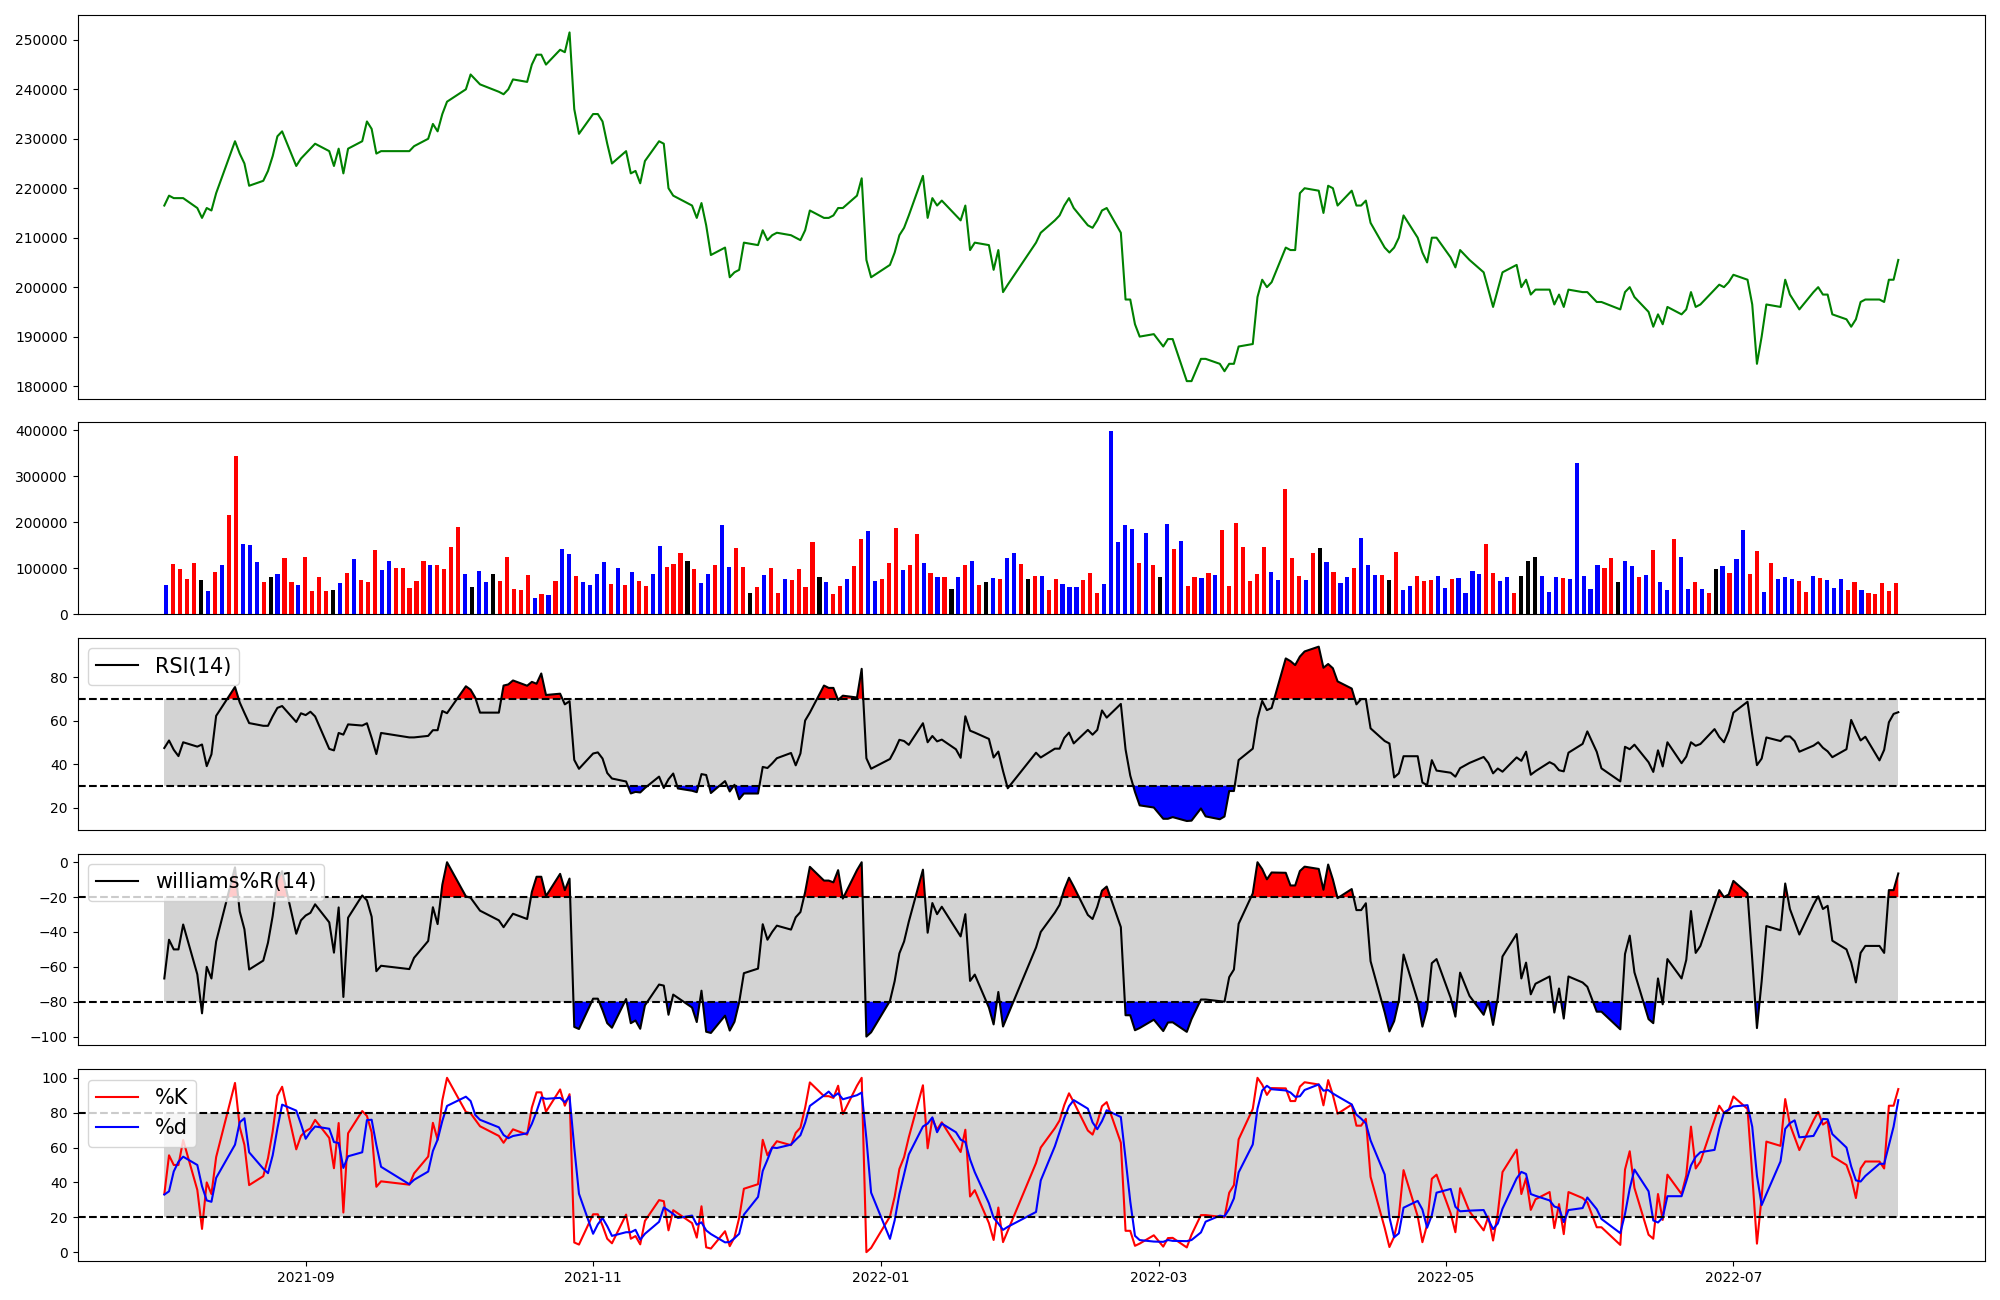The image size is (2000, 1300).
Task: Select the 2022-07 date label on x-axis
Action: click(1733, 1277)
